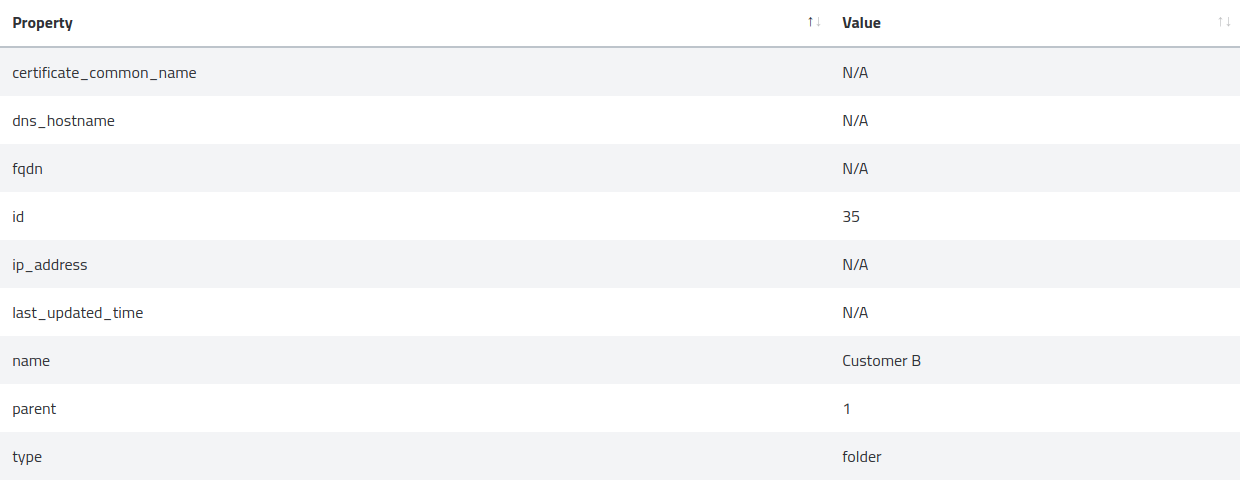Click the parent value 1
This screenshot has width=1249, height=488.
tap(847, 408)
